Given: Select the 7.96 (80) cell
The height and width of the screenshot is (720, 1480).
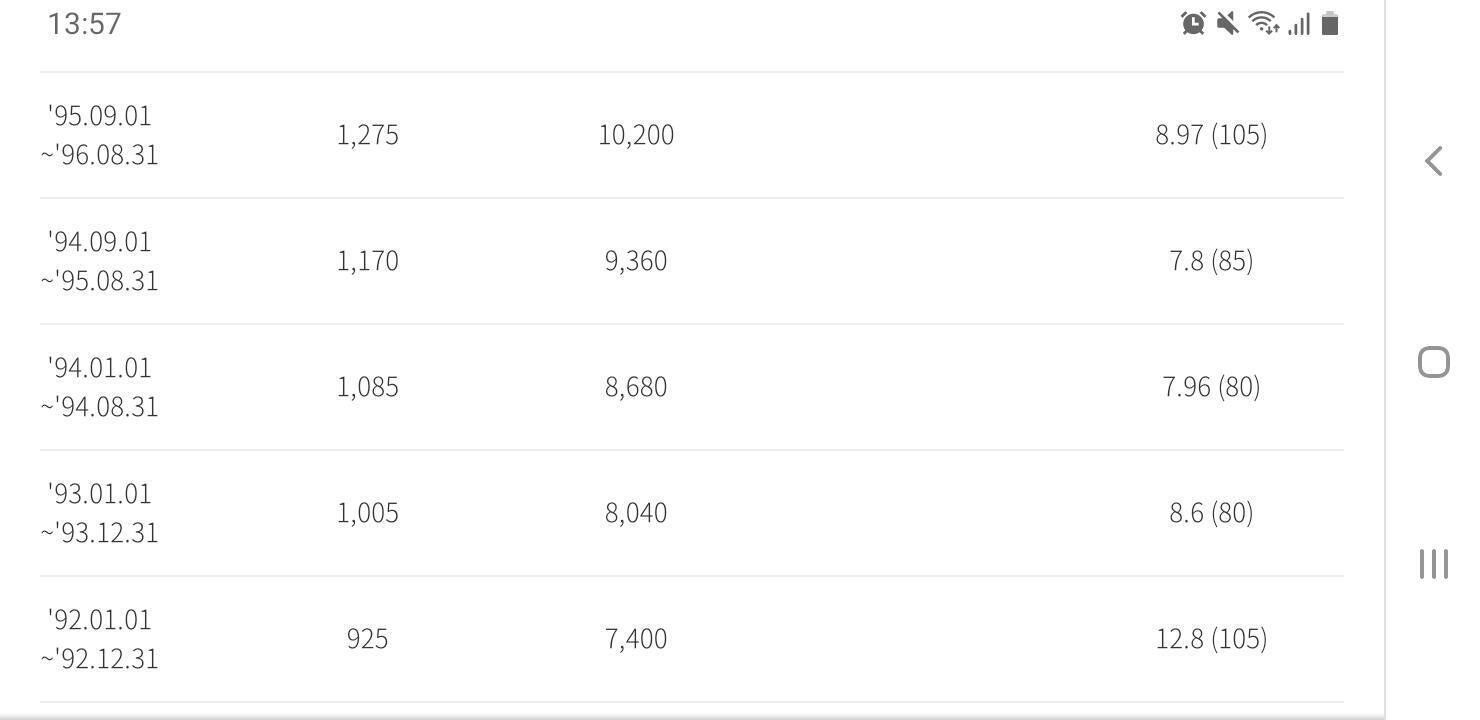Looking at the screenshot, I should [x=1211, y=387].
